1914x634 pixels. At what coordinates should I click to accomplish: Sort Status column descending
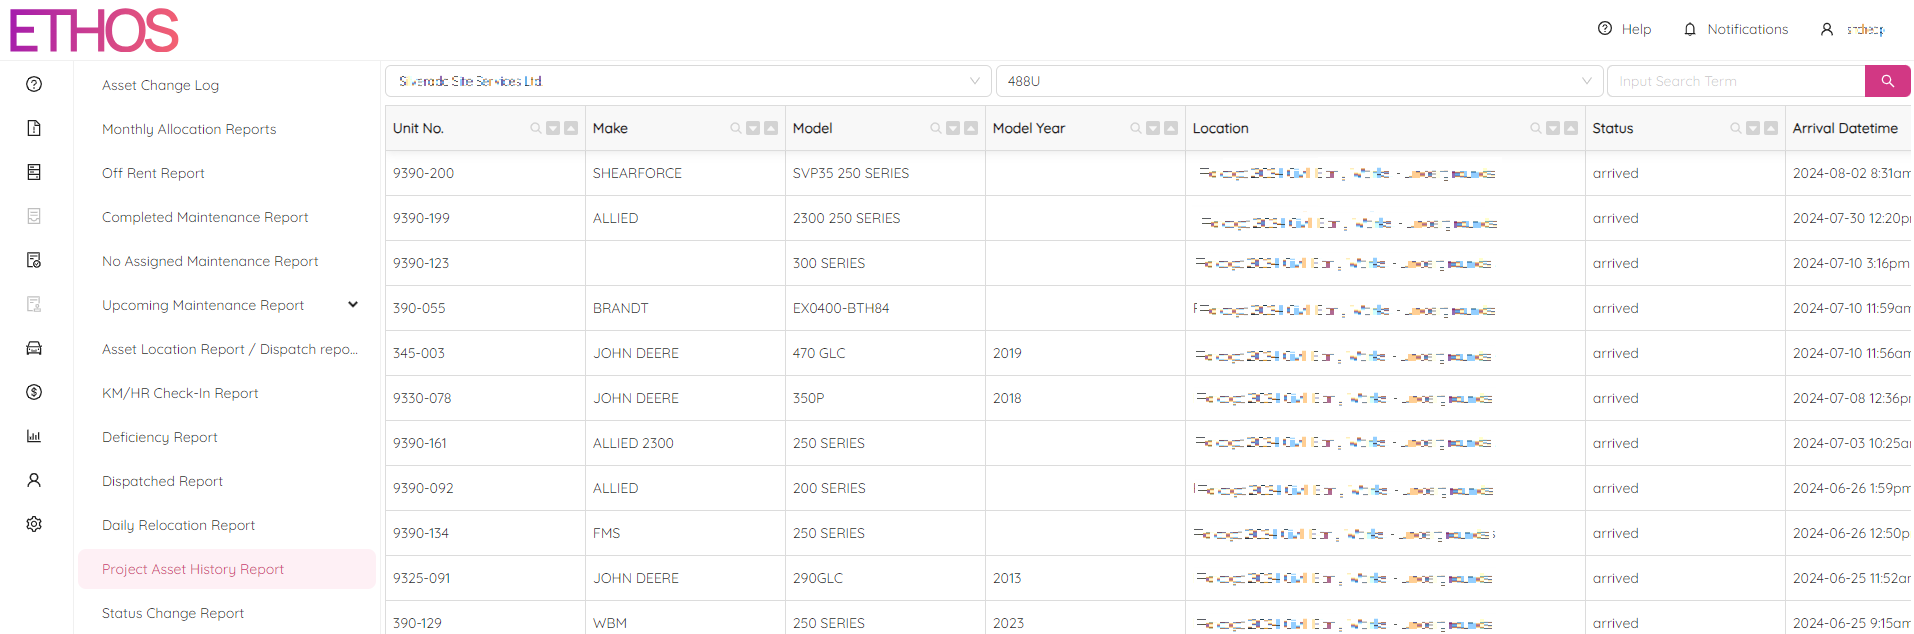click(1753, 128)
